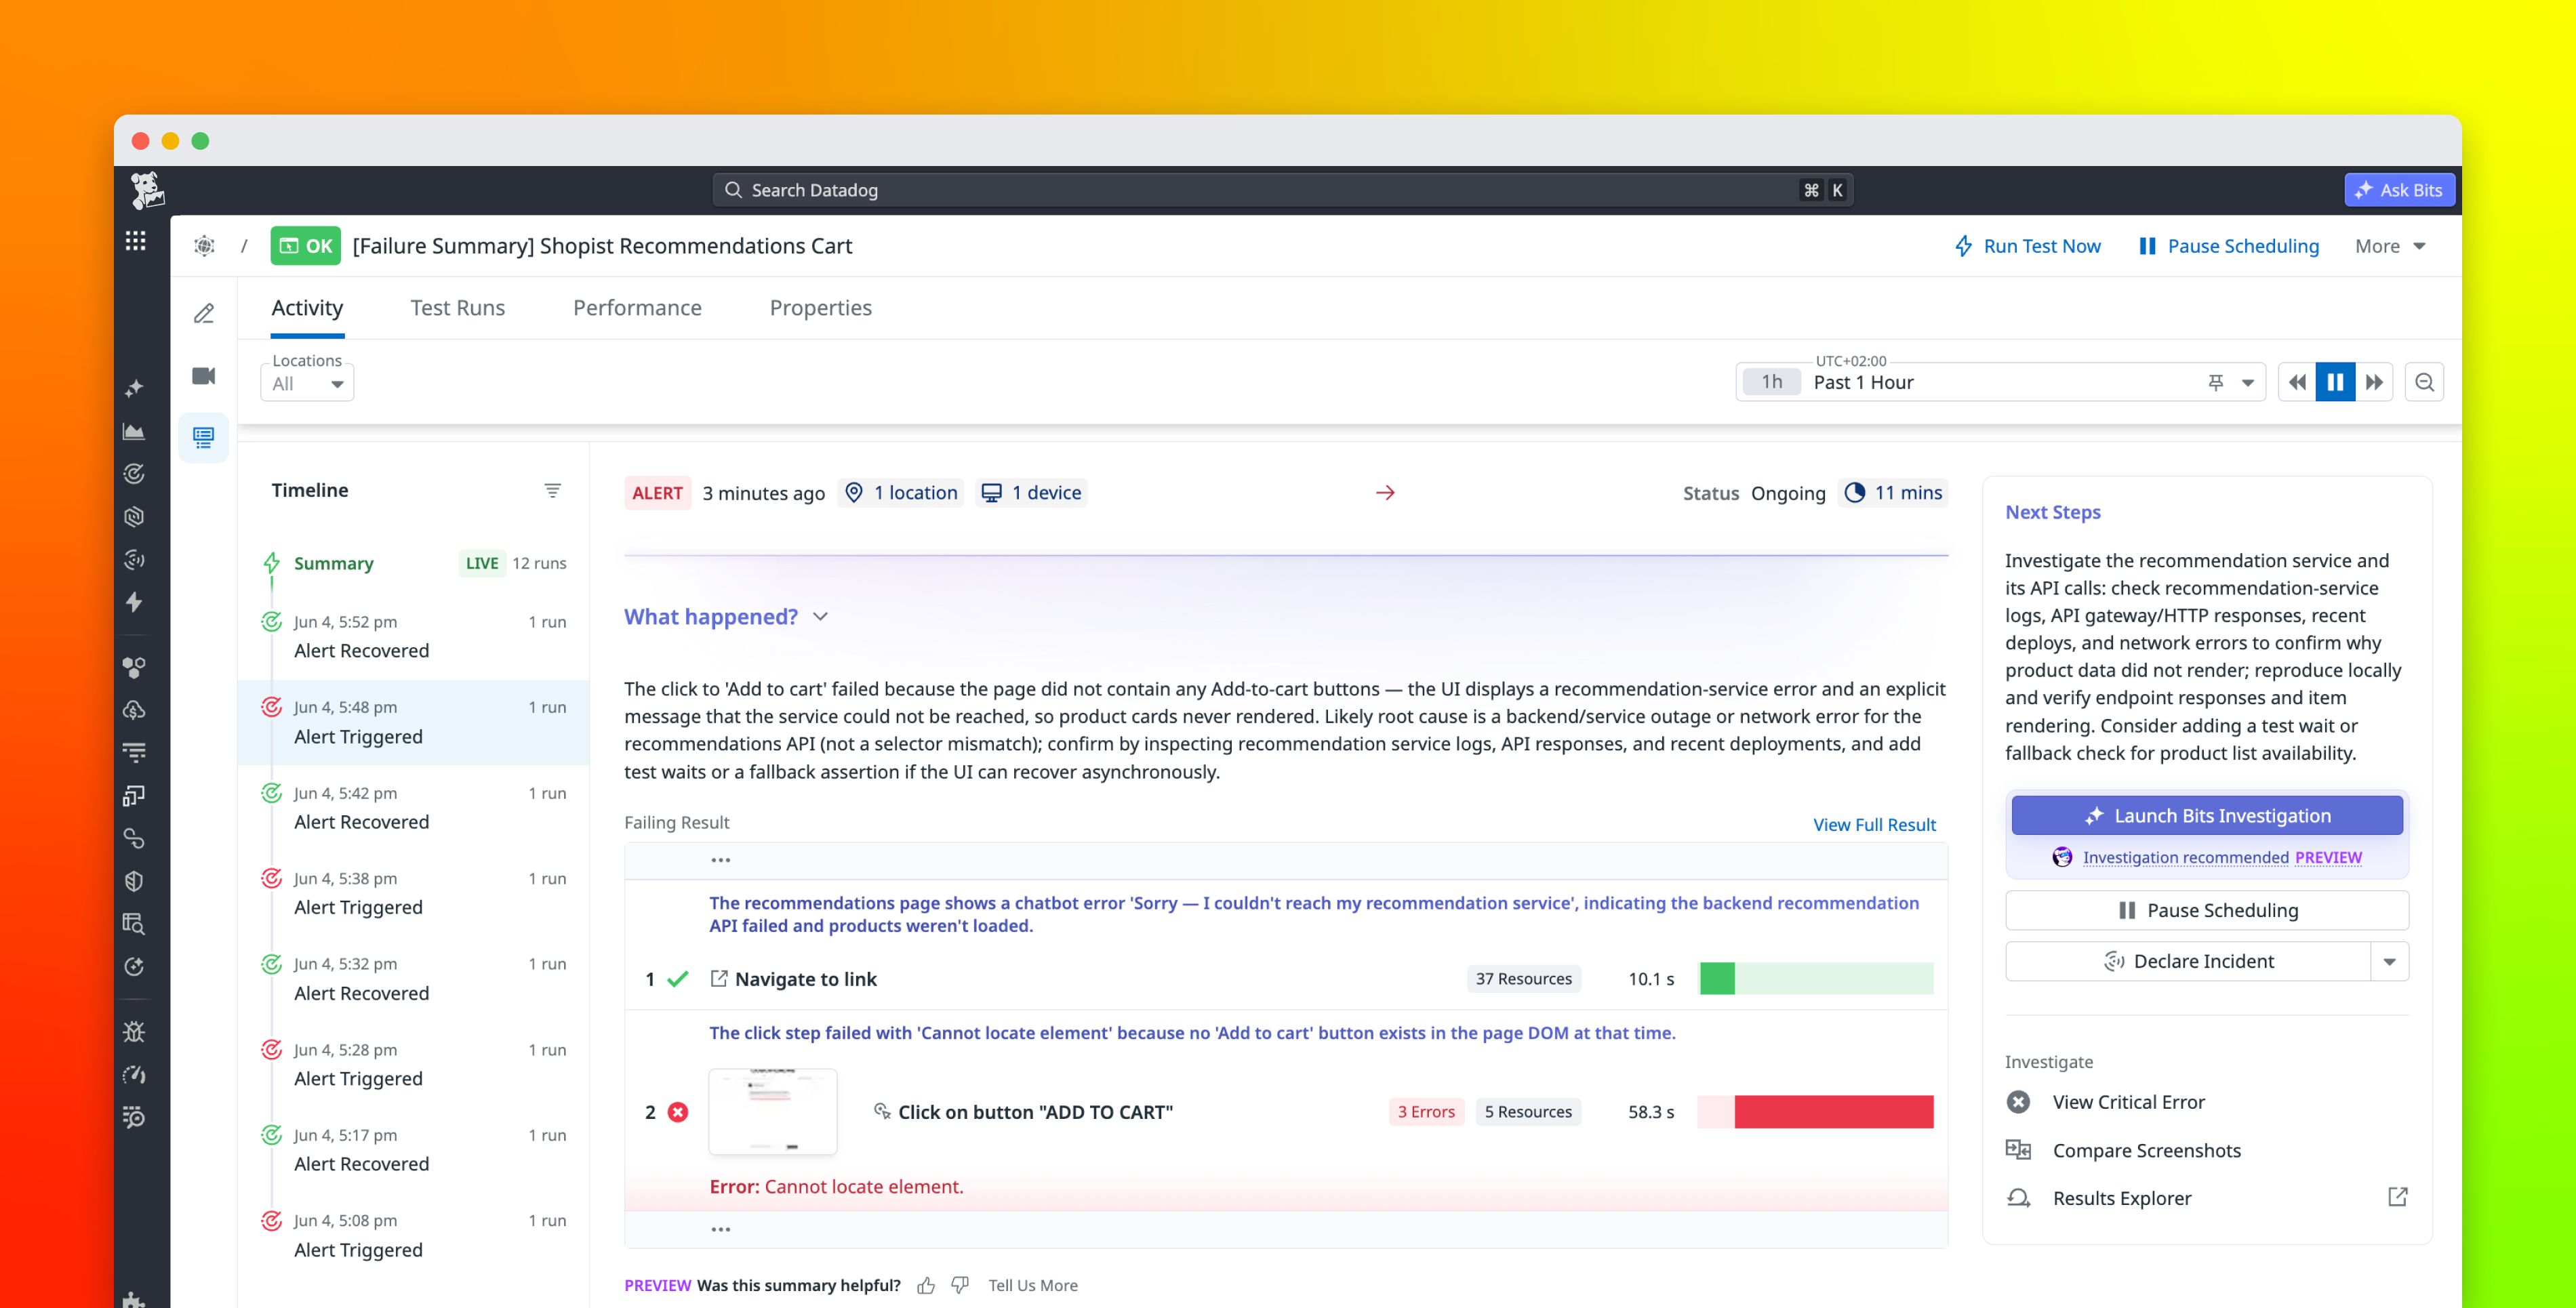Click the globe breadcrumb icon beside OK badge
Image resolution: width=2576 pixels, height=1308 pixels.
click(205, 246)
